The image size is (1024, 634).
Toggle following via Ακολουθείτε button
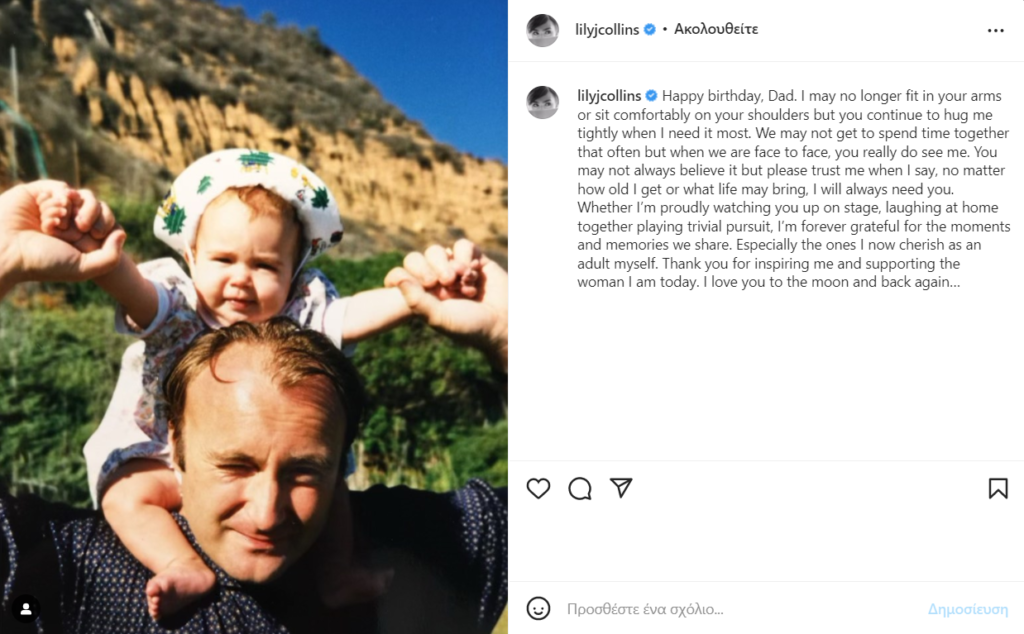716,29
